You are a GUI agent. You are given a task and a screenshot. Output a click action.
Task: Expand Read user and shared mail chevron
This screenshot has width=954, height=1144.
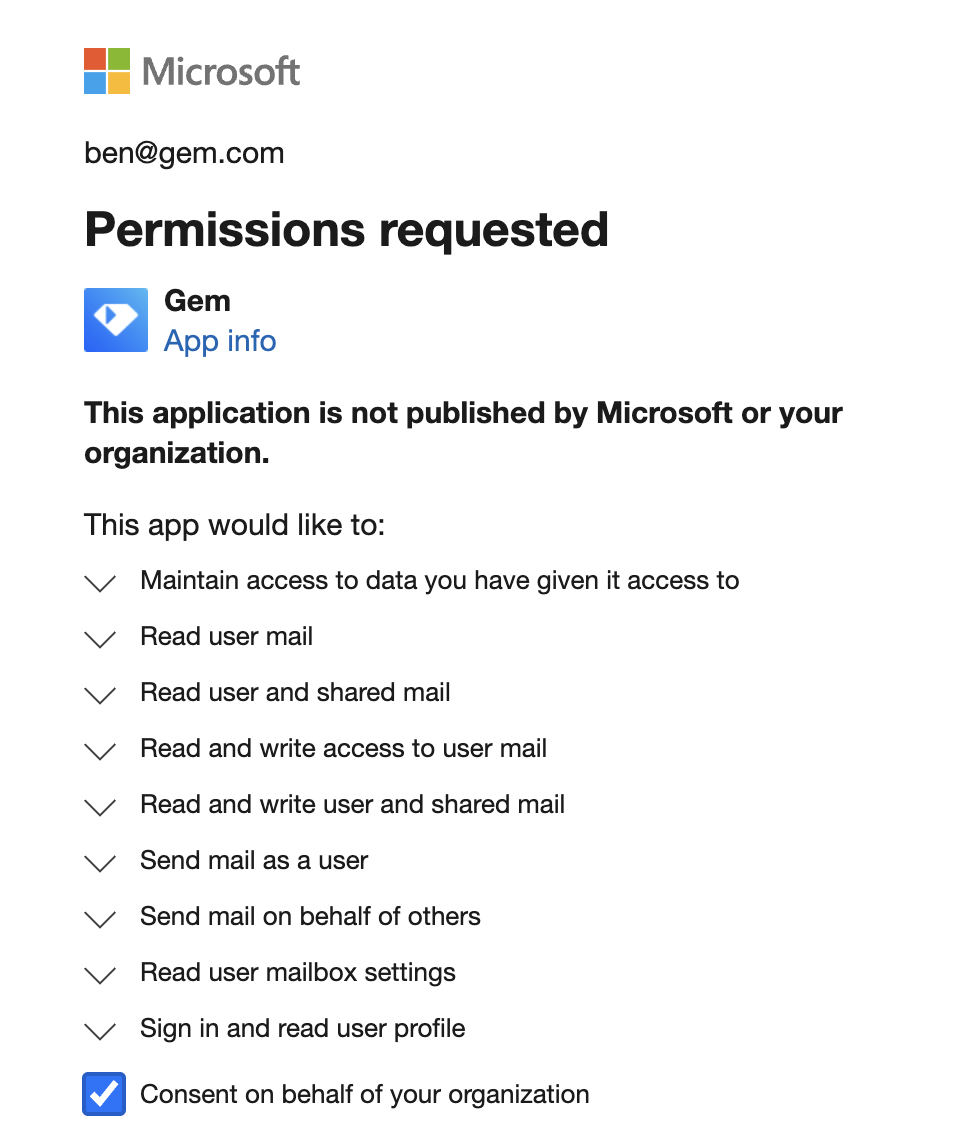click(x=100, y=695)
